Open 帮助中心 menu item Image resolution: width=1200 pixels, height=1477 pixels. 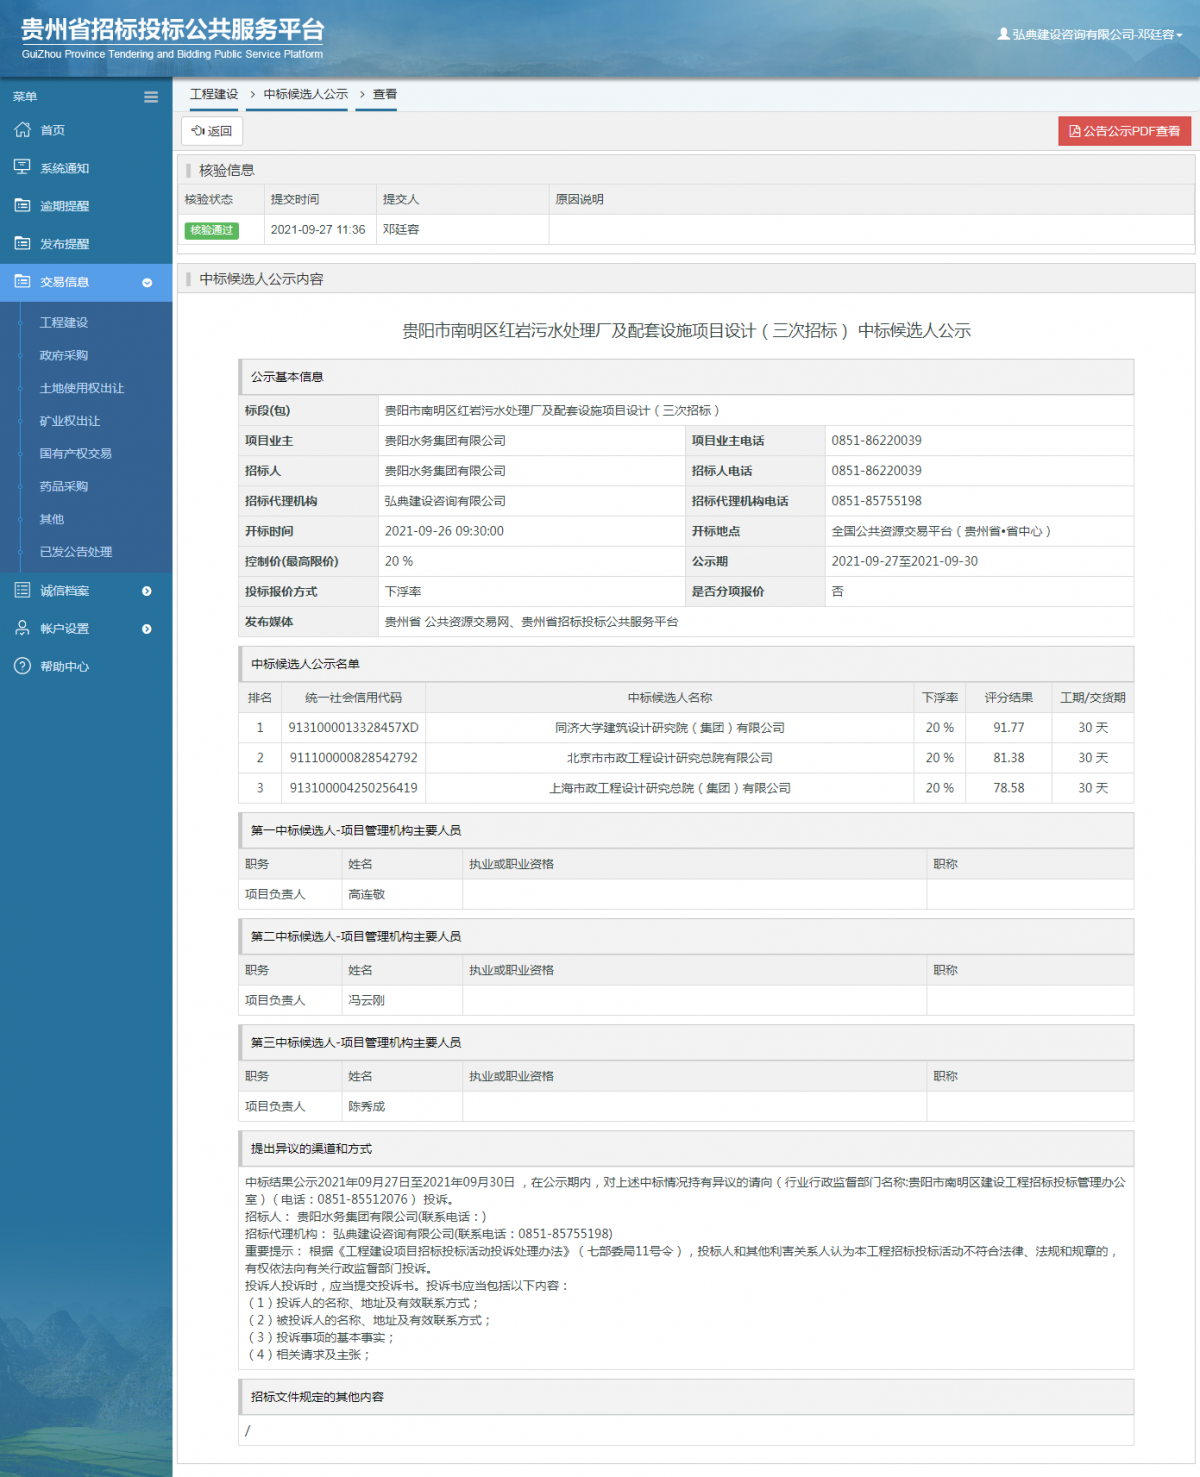tap(64, 667)
